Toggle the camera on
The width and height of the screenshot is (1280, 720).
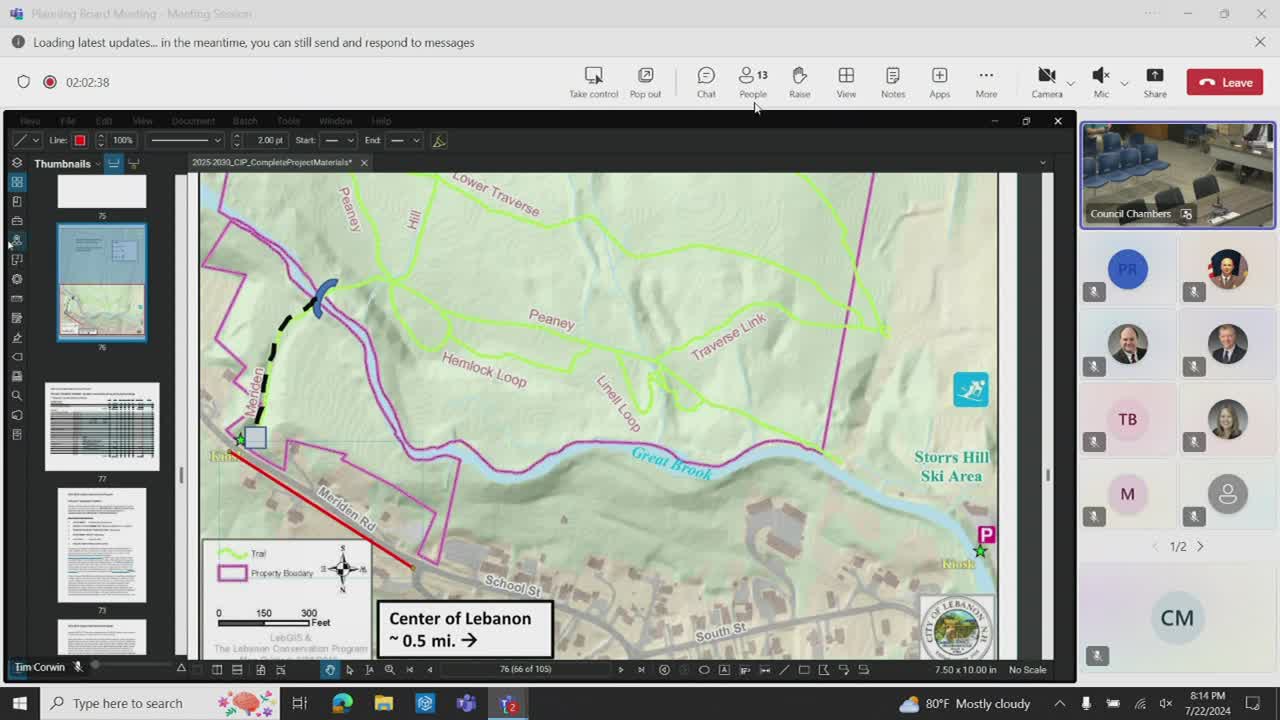pos(1046,82)
